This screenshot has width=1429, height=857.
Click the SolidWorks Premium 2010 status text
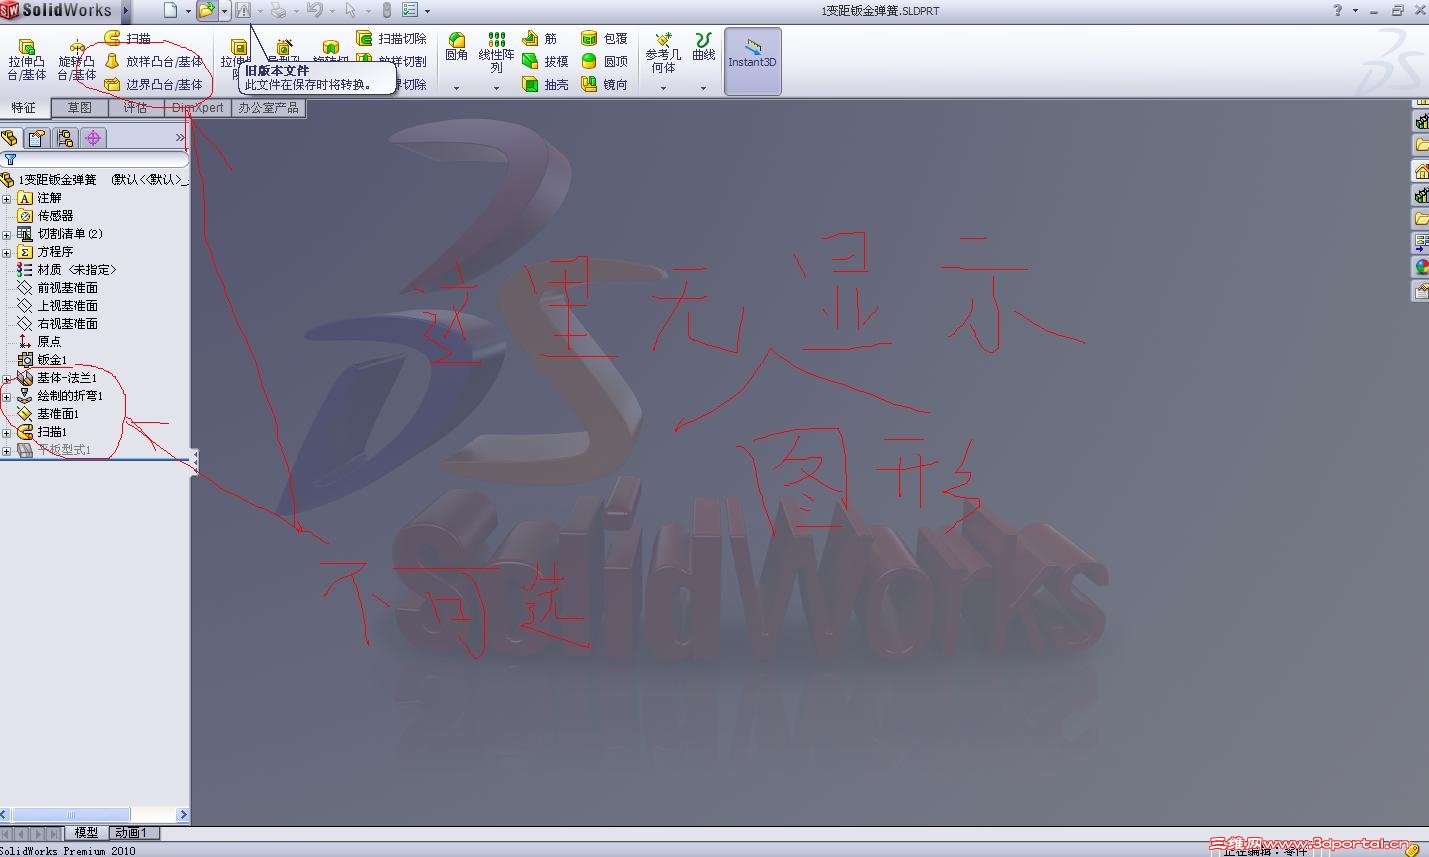(68, 851)
